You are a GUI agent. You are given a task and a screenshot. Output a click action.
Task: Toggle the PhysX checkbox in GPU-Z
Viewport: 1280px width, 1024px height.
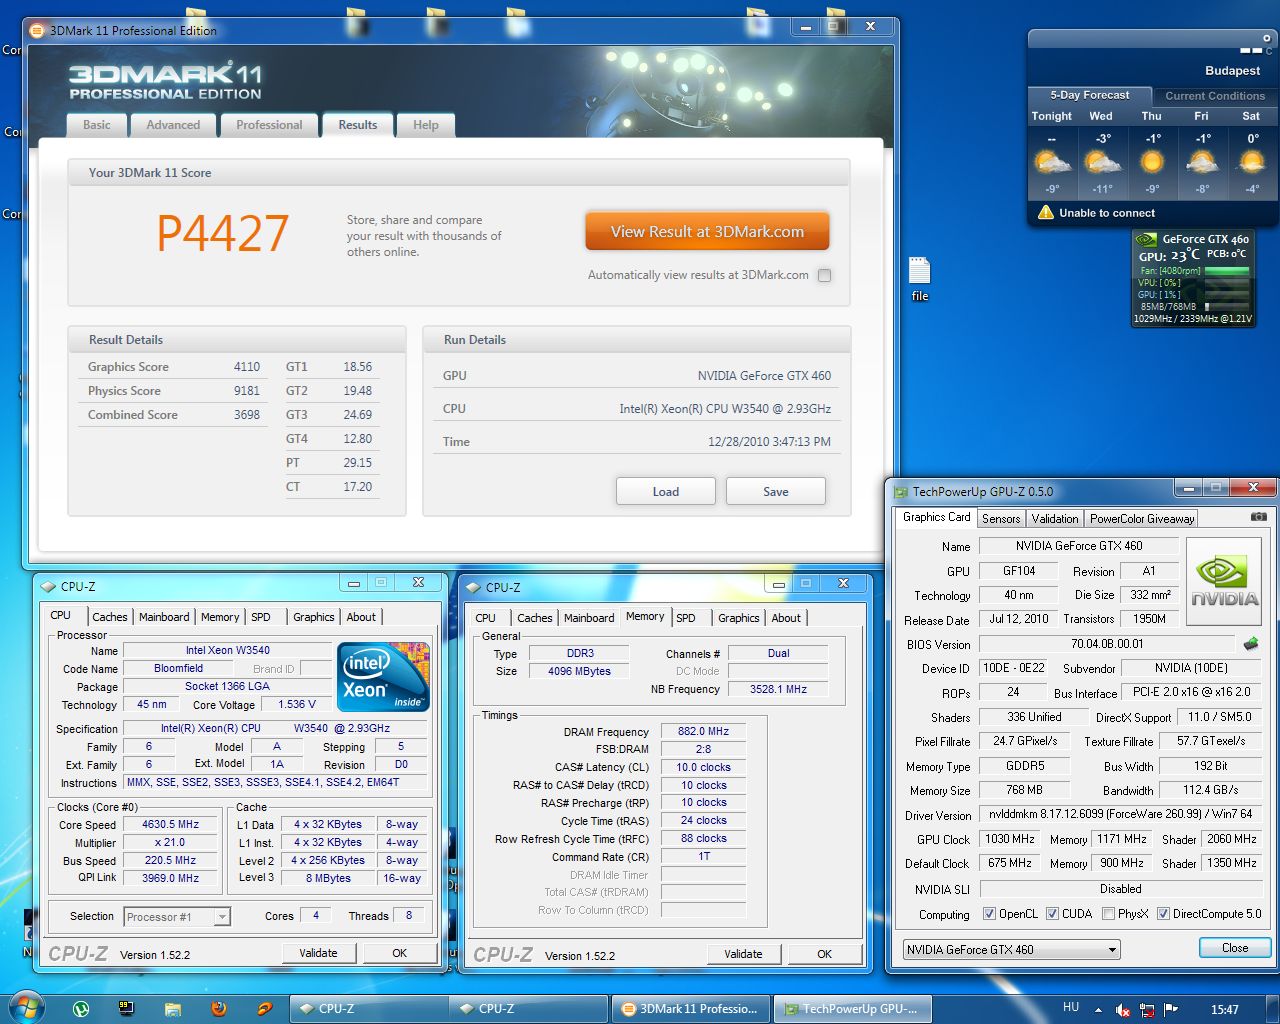tap(1108, 913)
